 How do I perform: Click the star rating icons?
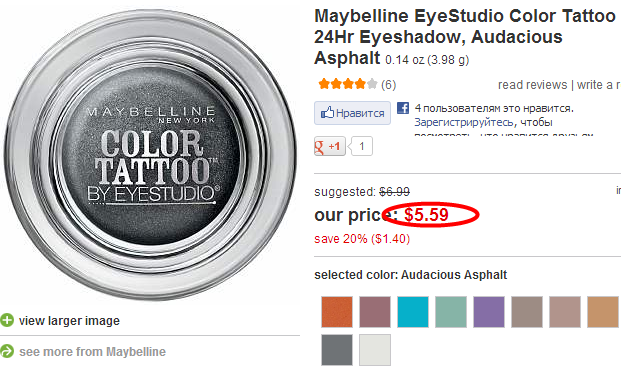[x=348, y=84]
